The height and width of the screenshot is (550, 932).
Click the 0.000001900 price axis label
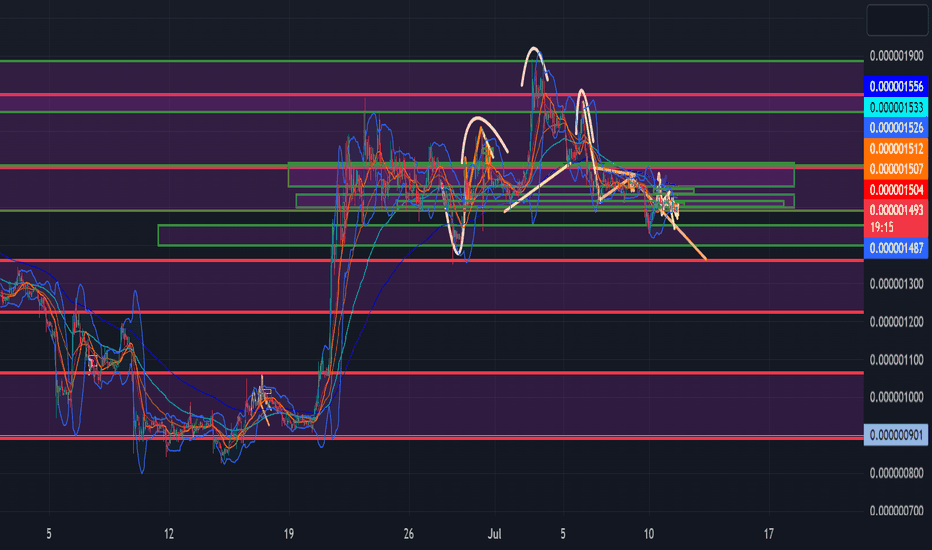coord(896,56)
